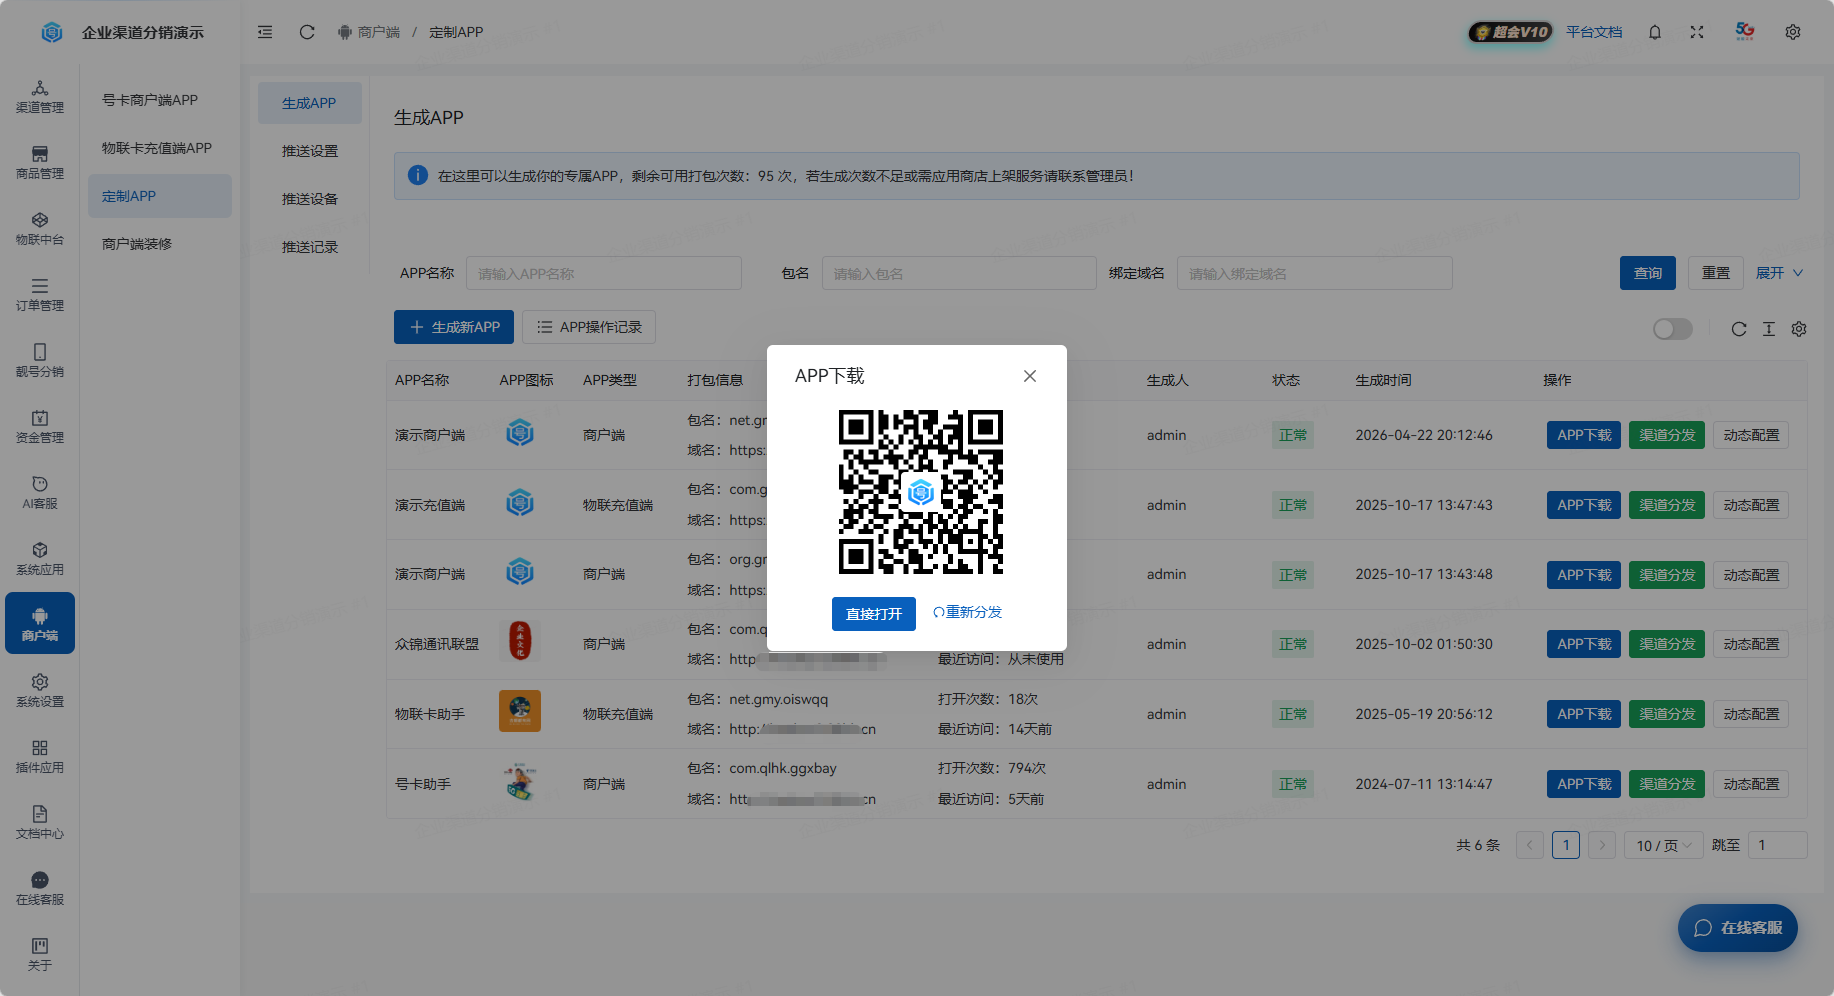Viewport: 1834px width, 996px height.
Task: Click 重新分发 in the download dialog
Action: coord(967,612)
